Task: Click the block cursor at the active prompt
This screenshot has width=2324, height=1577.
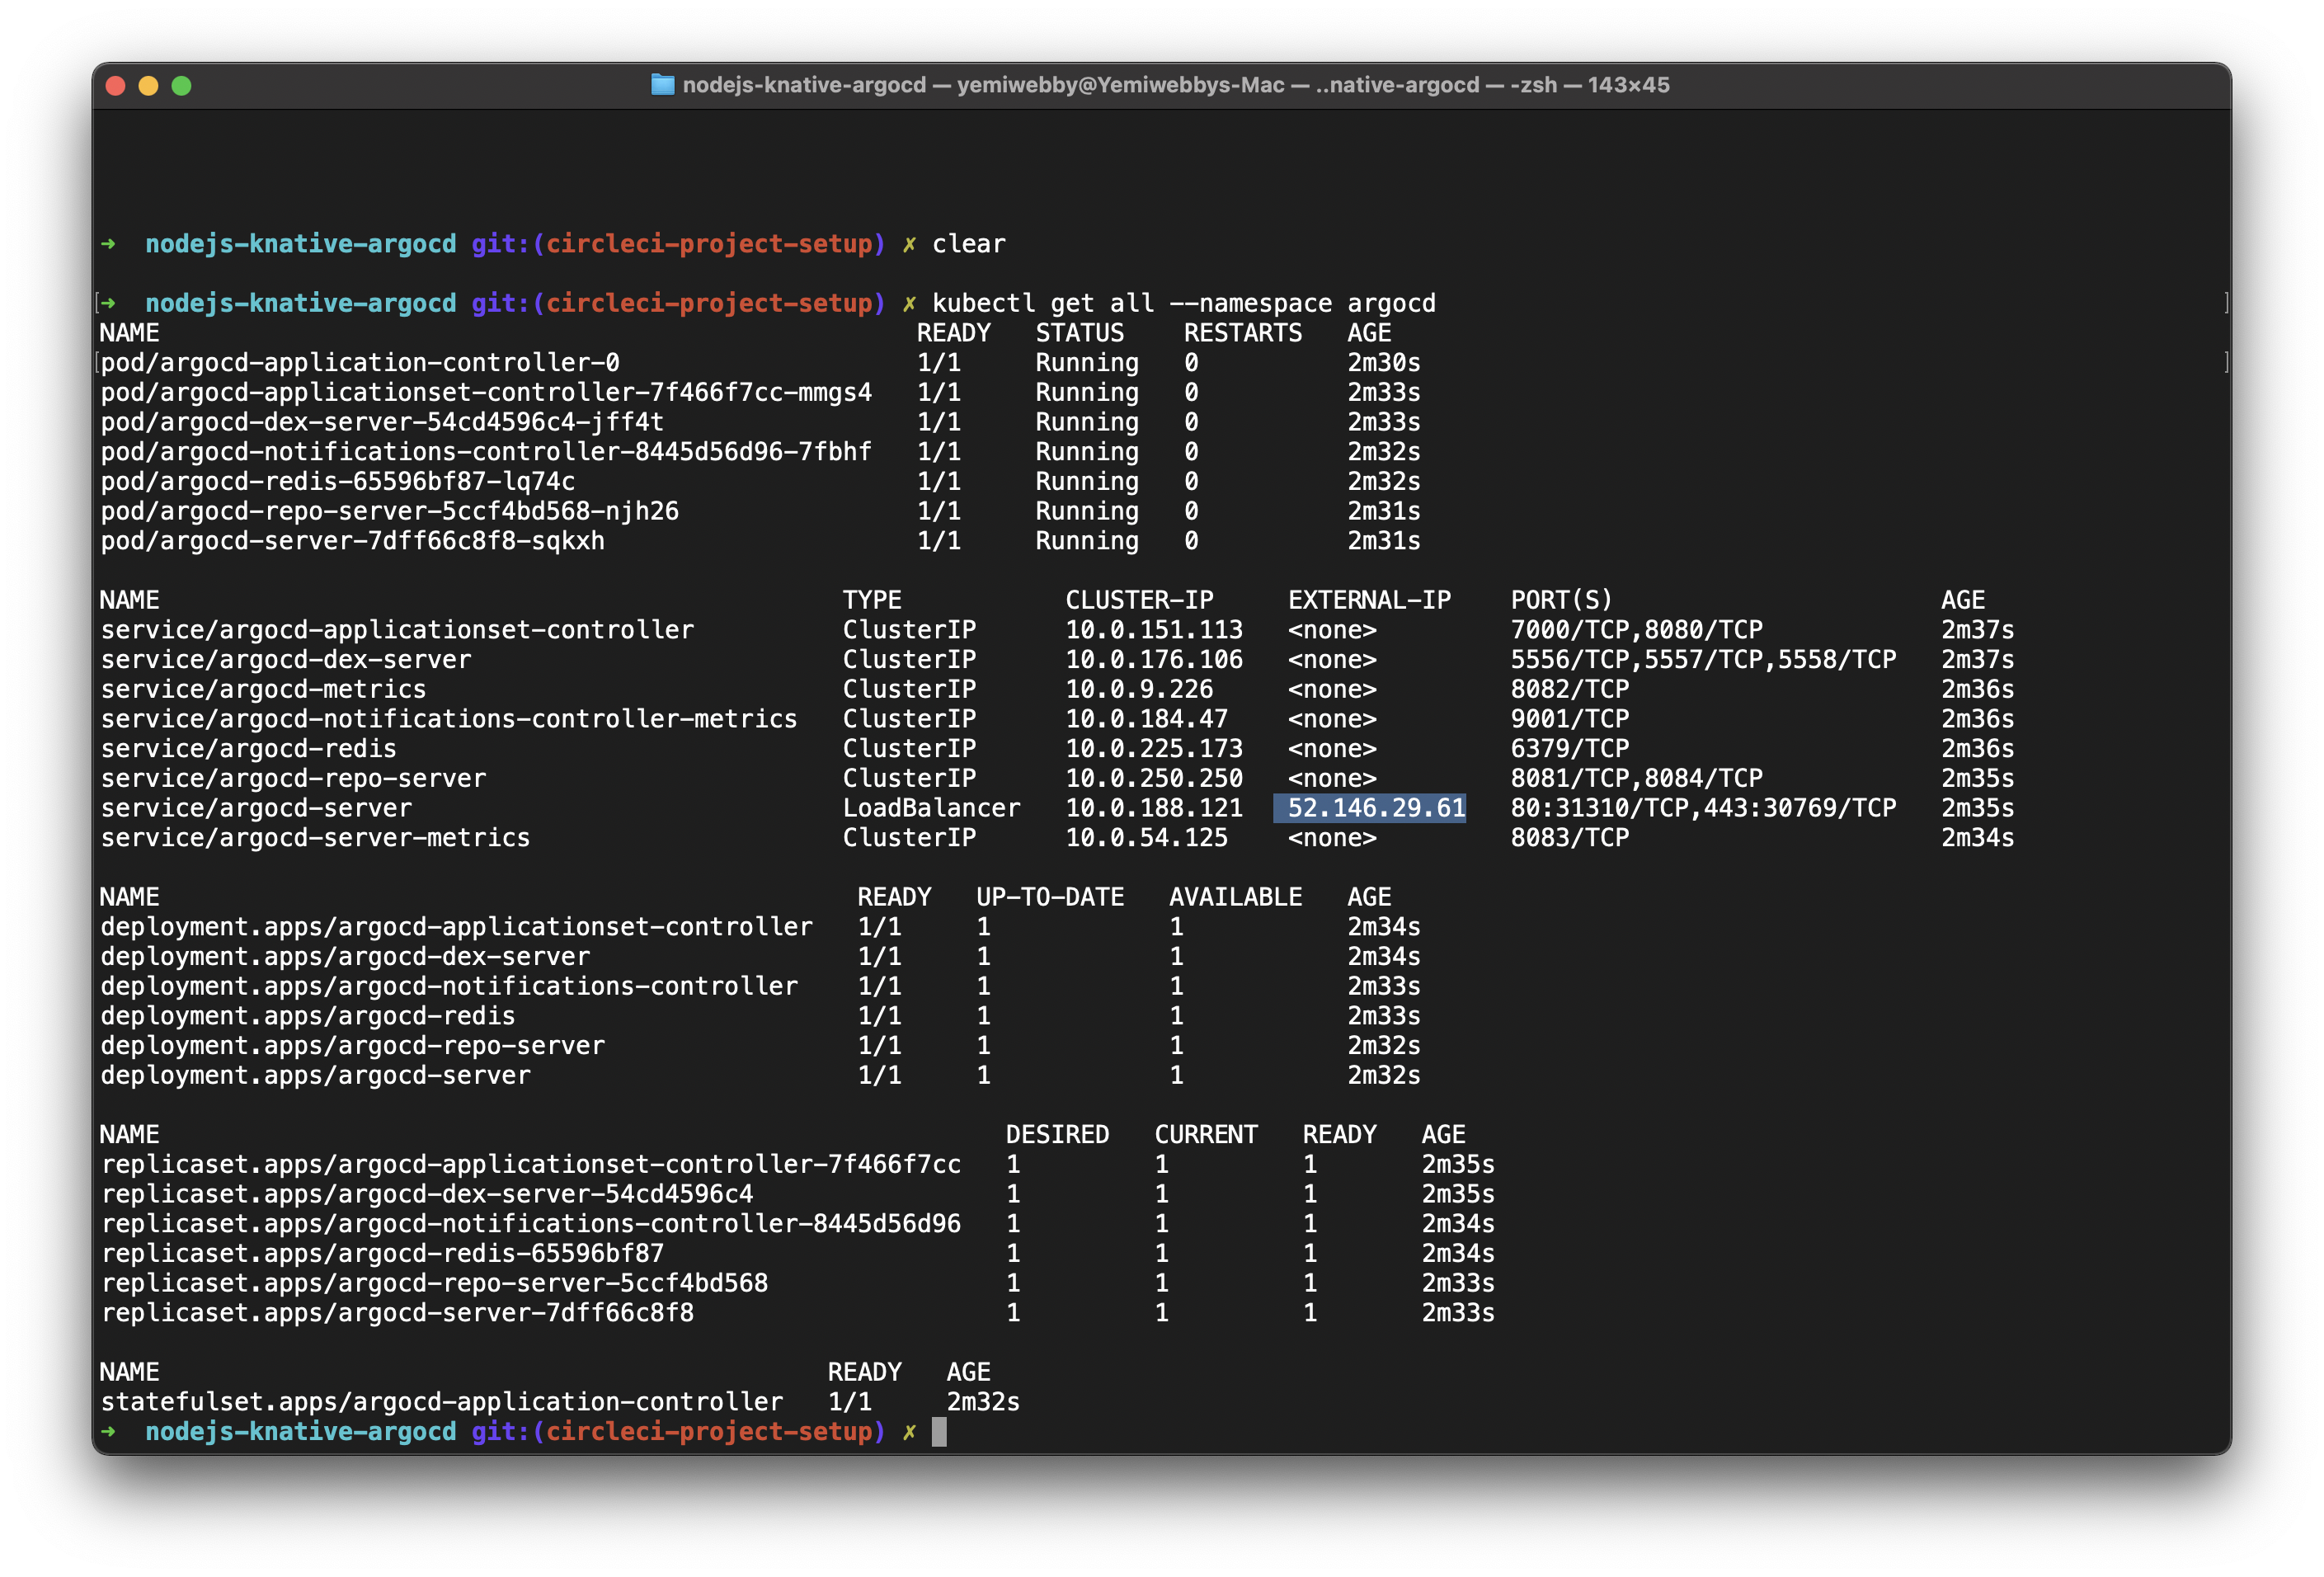Action: [x=938, y=1431]
